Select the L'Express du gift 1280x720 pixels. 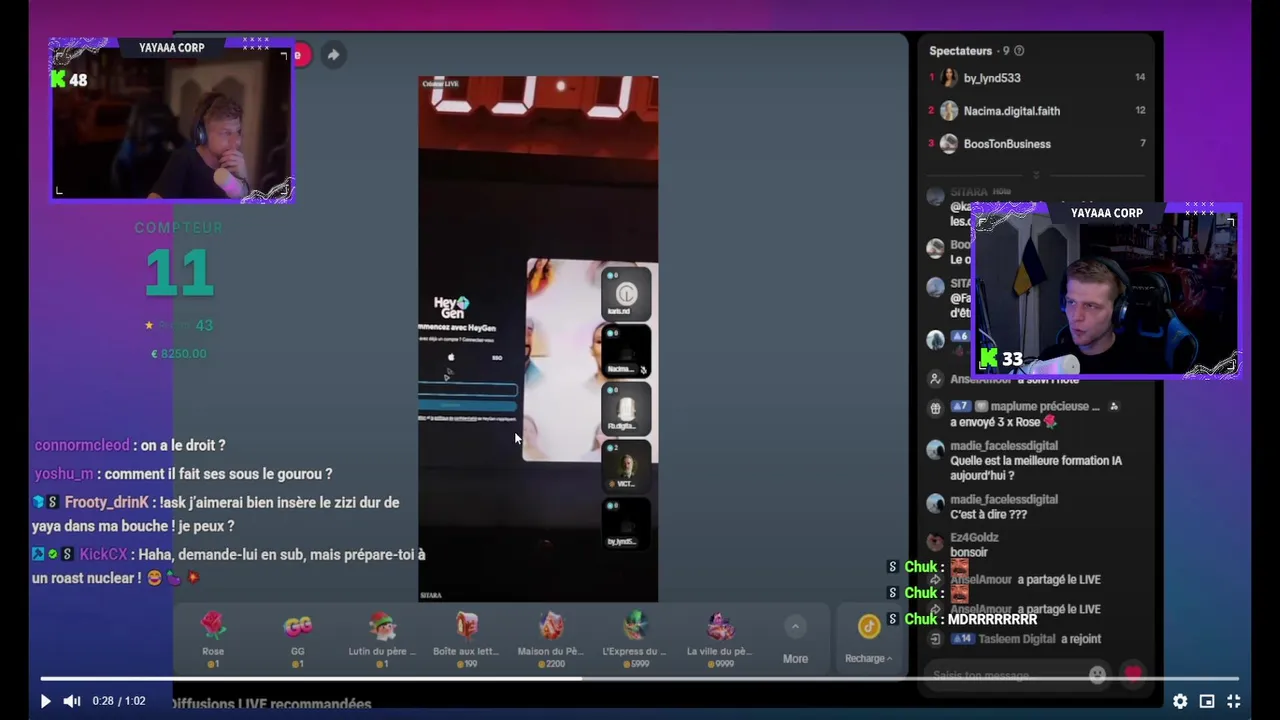pos(635,639)
